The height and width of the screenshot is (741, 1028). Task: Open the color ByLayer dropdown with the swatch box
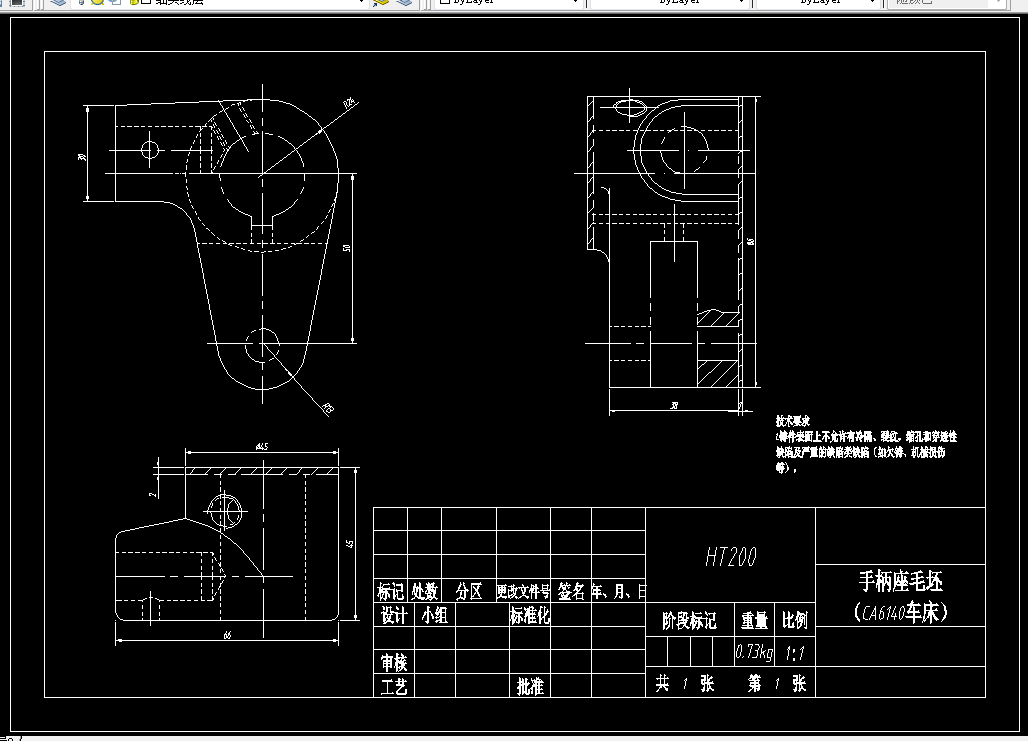tap(508, 3)
